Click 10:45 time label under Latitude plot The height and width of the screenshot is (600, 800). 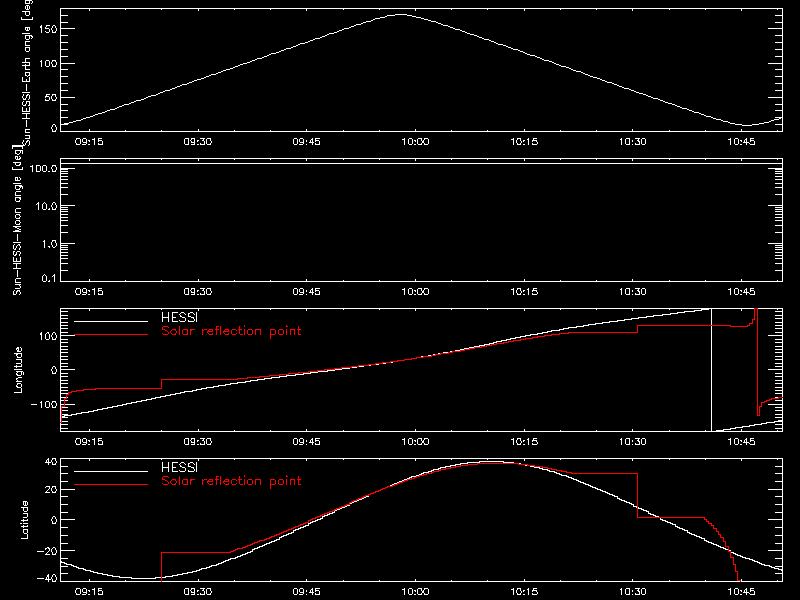coord(741,591)
